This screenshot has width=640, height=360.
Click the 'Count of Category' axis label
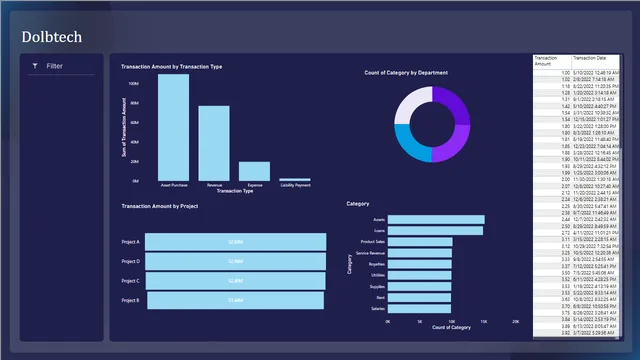[451, 327]
